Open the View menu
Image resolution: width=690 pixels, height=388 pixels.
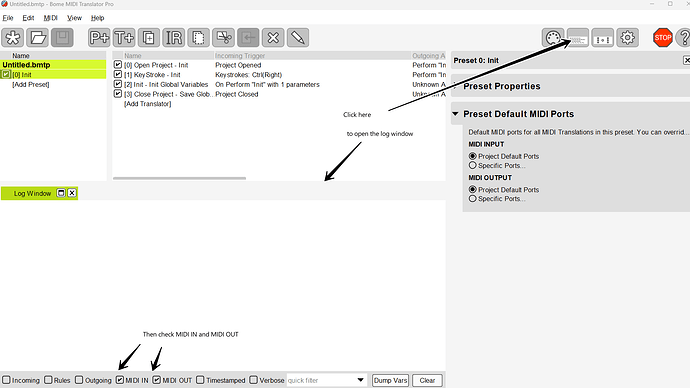click(74, 18)
